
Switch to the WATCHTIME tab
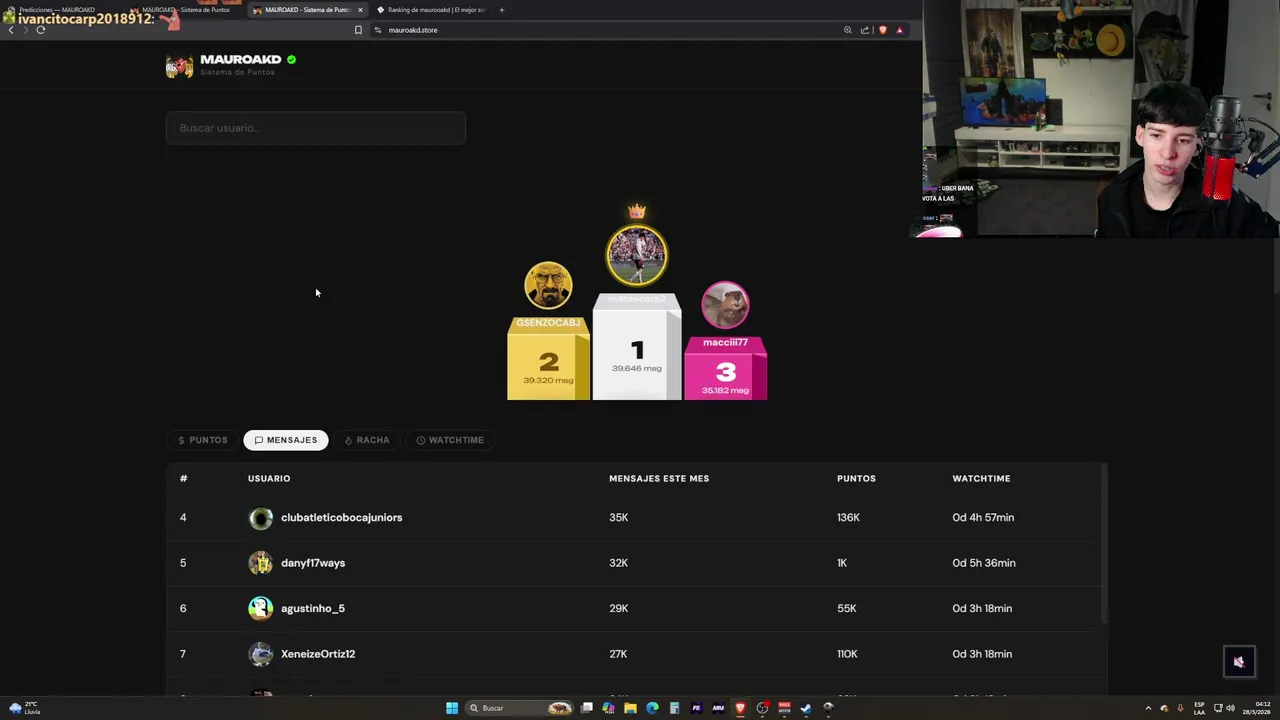point(450,440)
